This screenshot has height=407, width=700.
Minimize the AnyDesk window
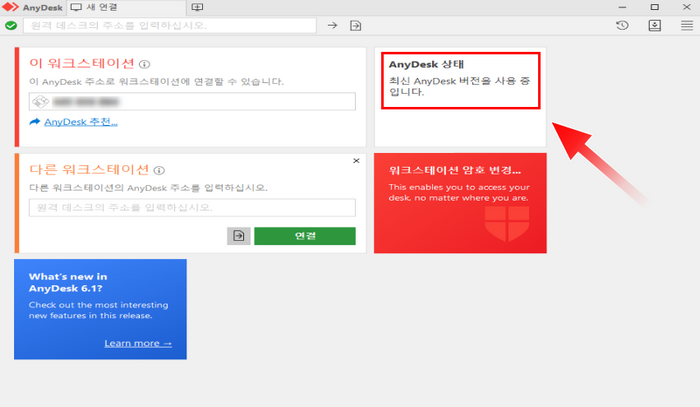click(x=622, y=7)
